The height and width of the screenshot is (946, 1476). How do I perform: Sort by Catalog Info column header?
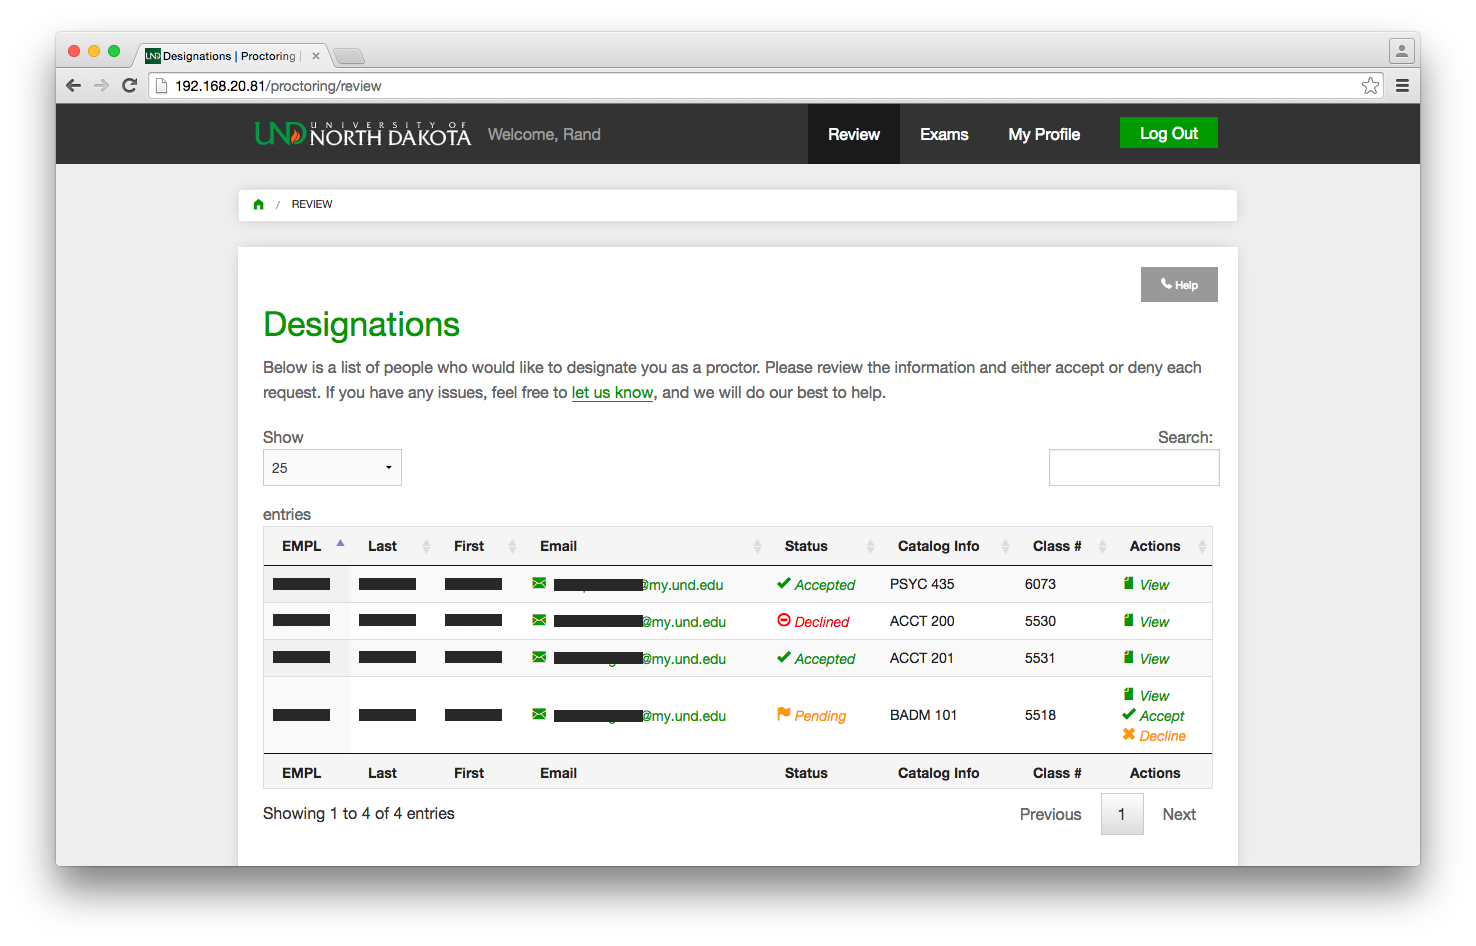[947, 546]
